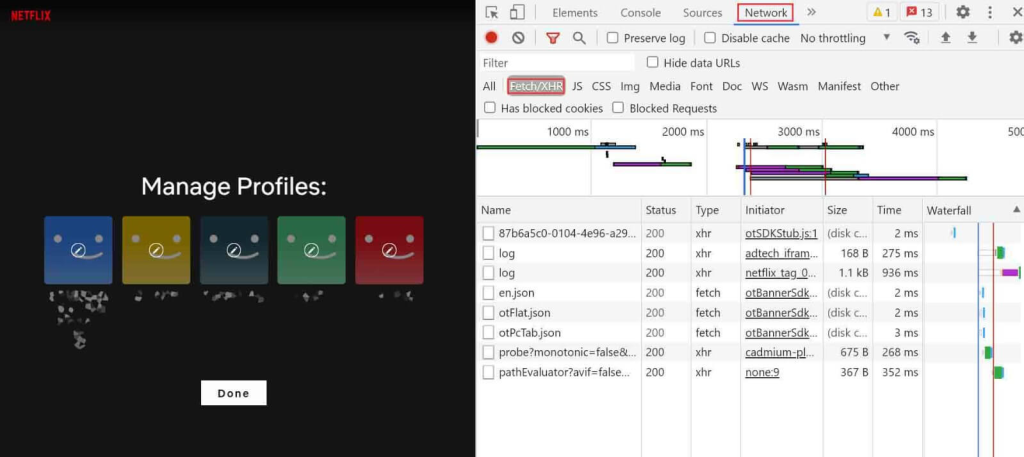Image resolution: width=1024 pixels, height=457 pixels.
Task: Enable Disable cache checkbox
Action: point(710,38)
